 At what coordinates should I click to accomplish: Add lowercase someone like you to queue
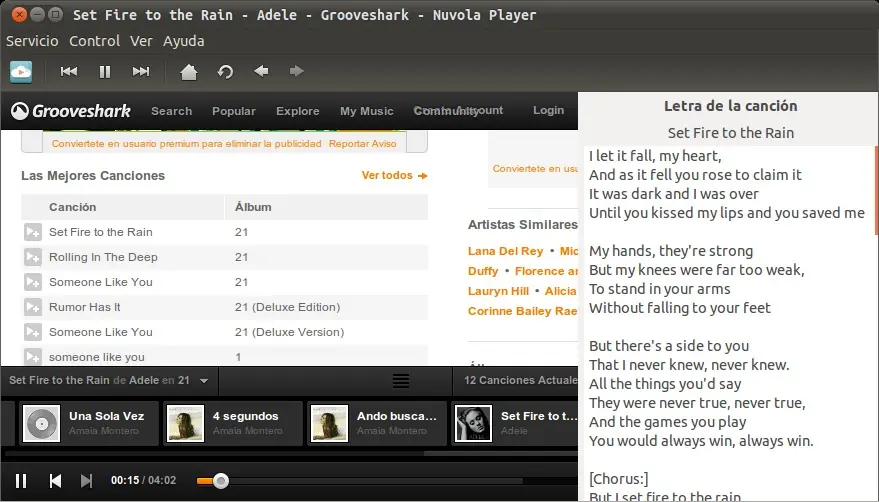click(33, 356)
